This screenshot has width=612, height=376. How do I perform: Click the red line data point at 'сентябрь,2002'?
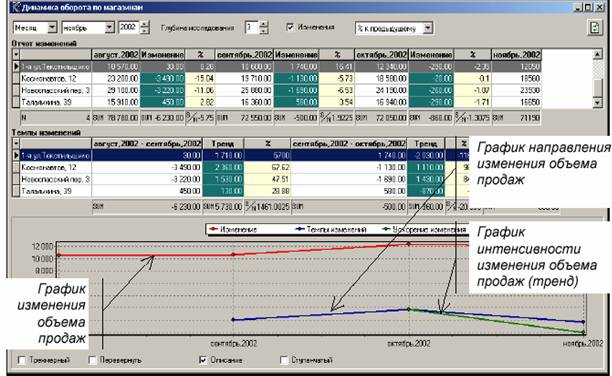click(233, 255)
